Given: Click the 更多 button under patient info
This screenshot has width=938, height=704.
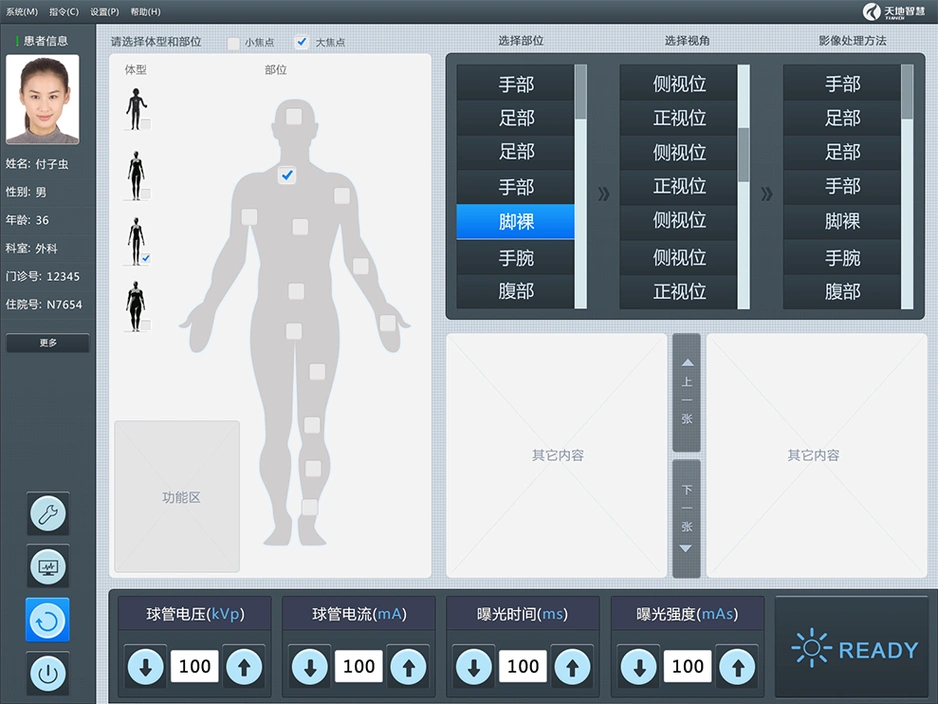Looking at the screenshot, I should [x=48, y=343].
